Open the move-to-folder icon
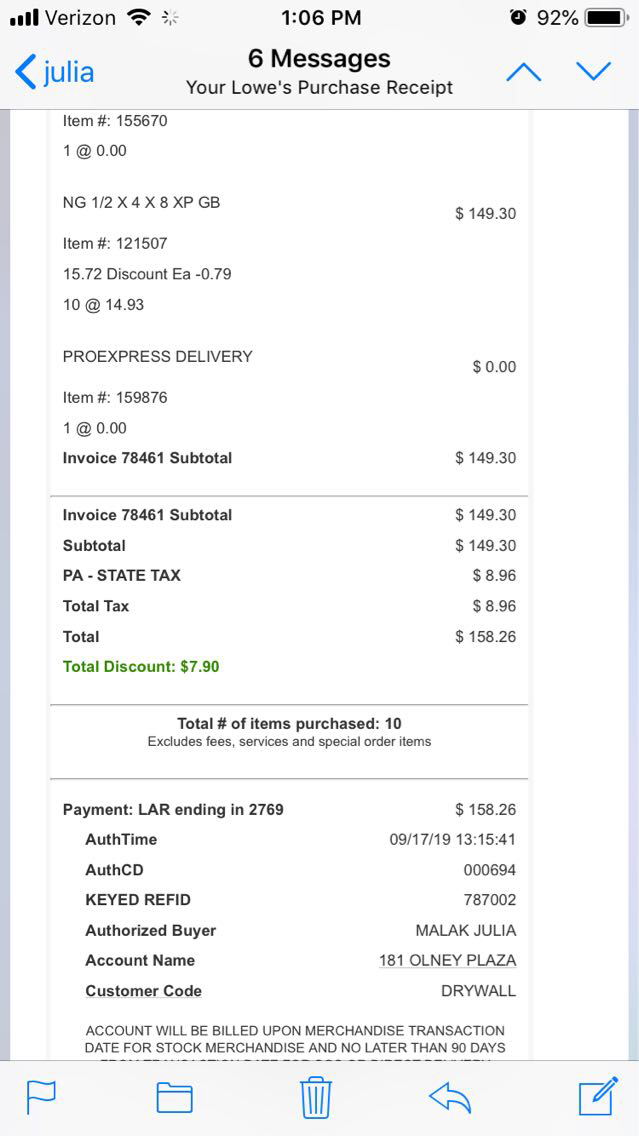 [x=175, y=1097]
